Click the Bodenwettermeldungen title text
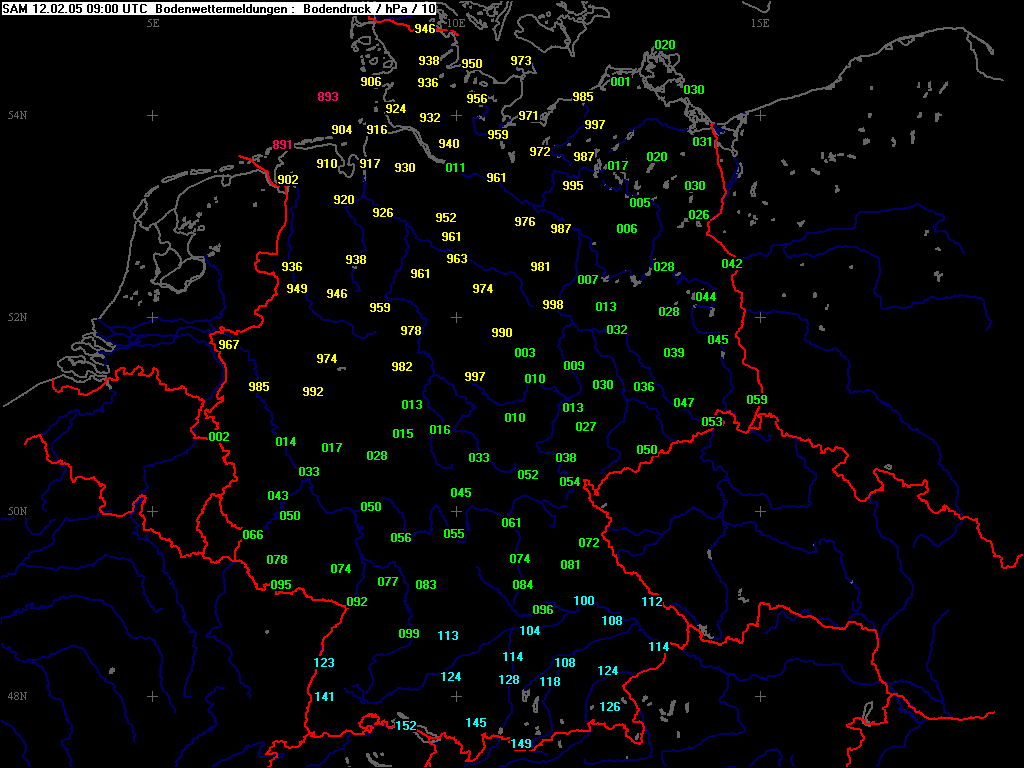The height and width of the screenshot is (768, 1024). 224,9
